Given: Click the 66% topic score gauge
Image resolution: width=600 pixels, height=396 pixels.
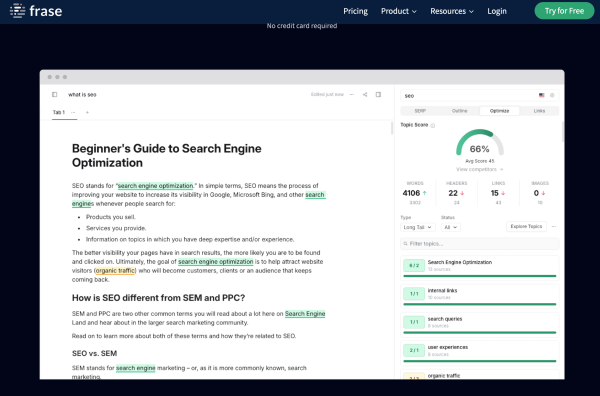Looking at the screenshot, I should coord(479,143).
